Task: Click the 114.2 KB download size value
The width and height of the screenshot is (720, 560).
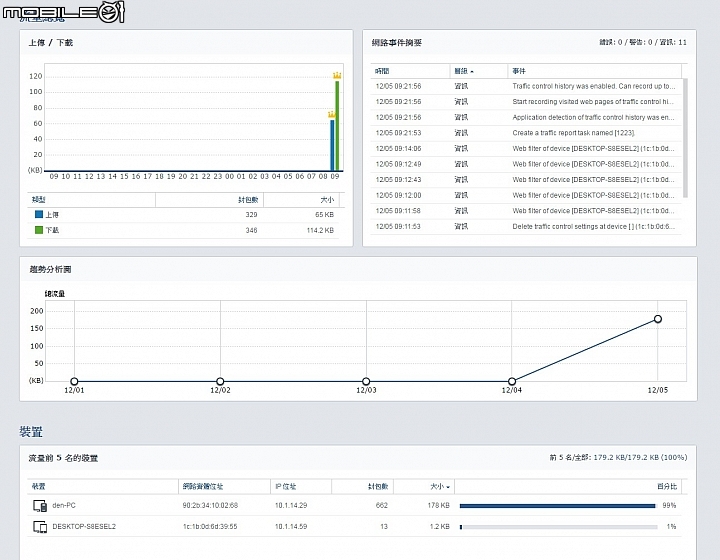Action: point(321,230)
